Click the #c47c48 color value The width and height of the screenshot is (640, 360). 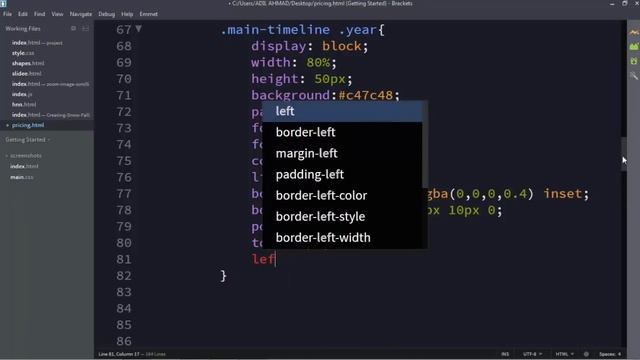365,95
